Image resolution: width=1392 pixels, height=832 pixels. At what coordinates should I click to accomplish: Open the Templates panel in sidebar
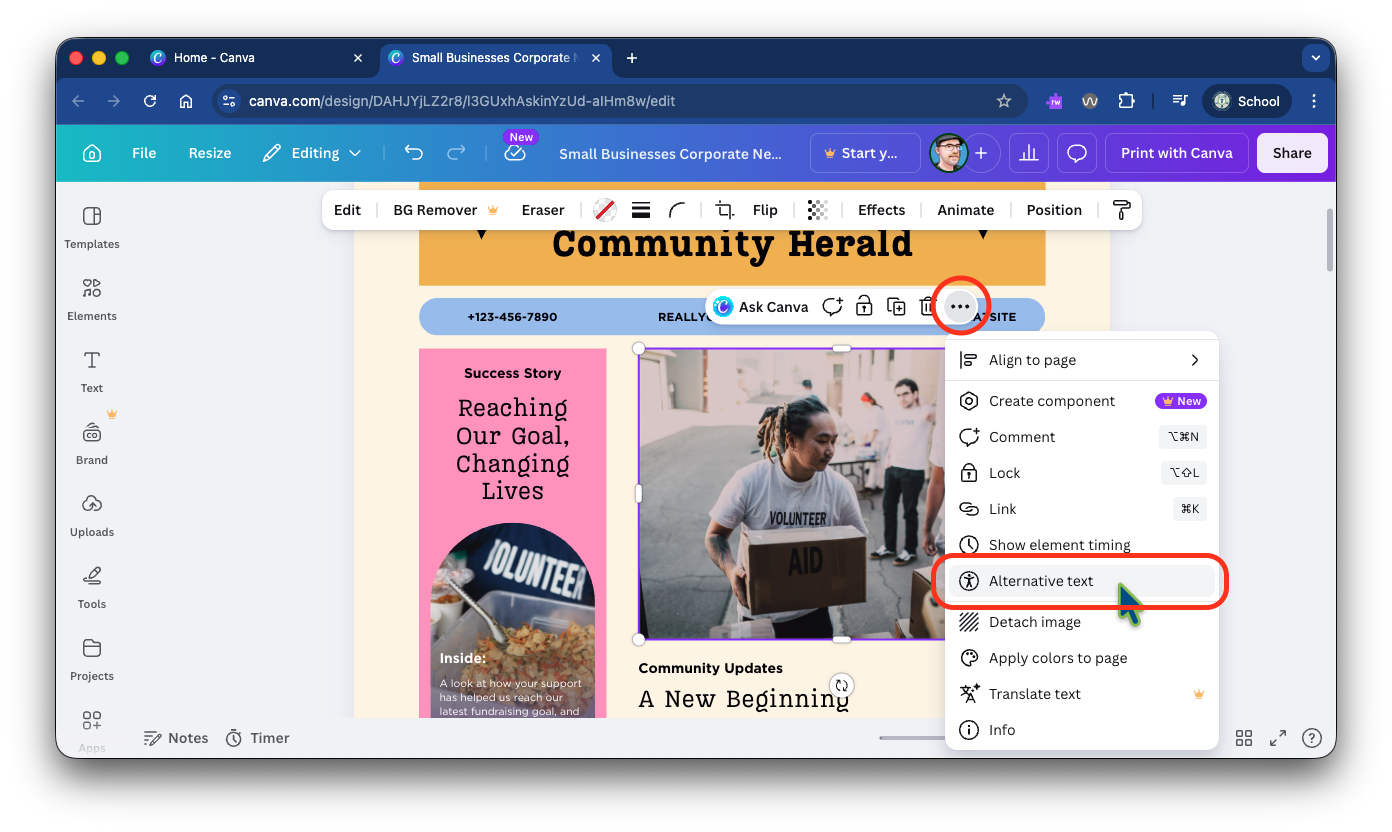point(92,227)
